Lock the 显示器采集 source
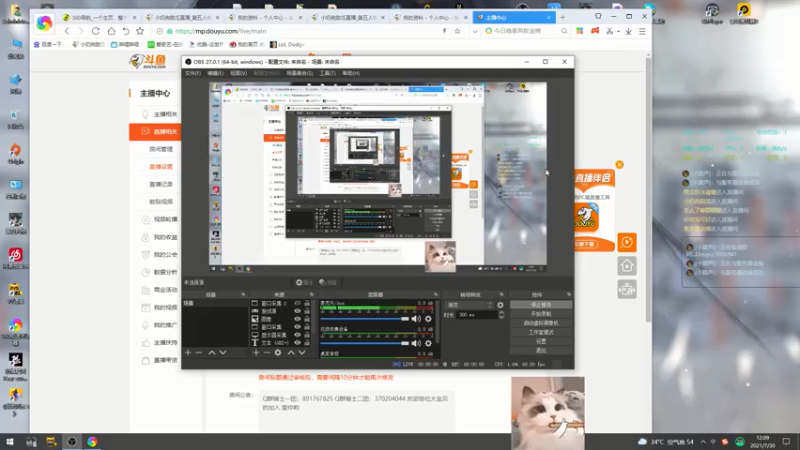The height and width of the screenshot is (450, 800). coord(307,335)
